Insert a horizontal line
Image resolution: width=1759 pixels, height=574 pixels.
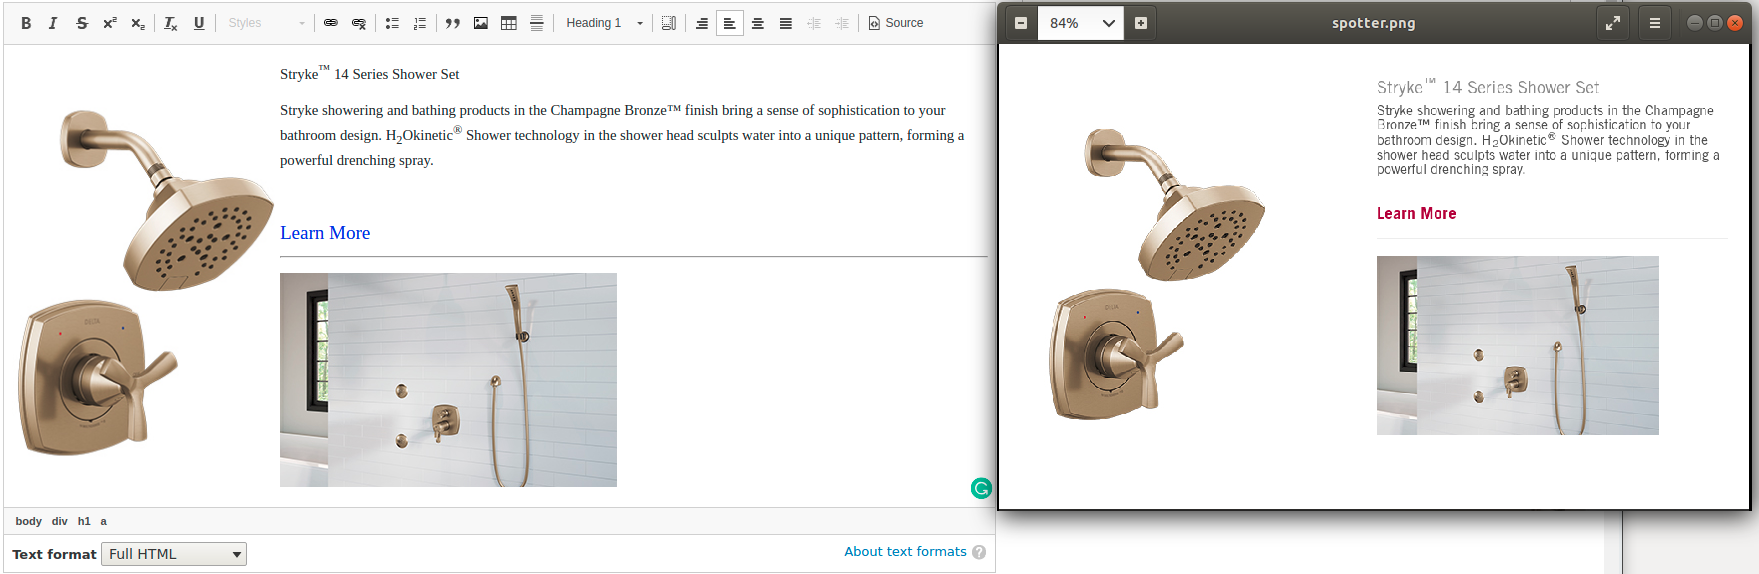(x=537, y=23)
